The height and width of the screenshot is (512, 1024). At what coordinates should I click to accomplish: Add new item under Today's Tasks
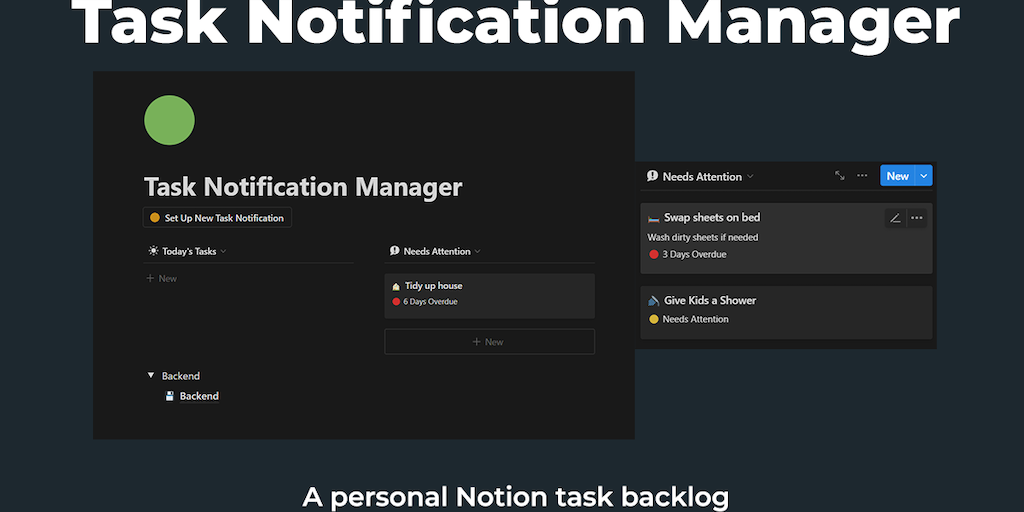(161, 278)
